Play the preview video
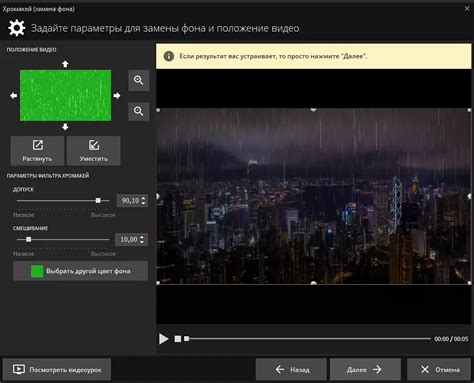The height and width of the screenshot is (383, 474). 163,339
